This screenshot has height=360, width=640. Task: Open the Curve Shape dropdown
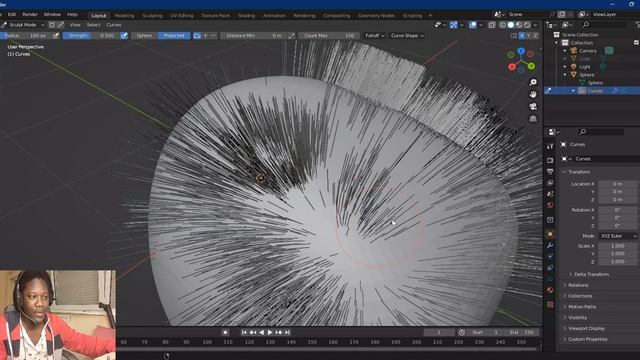pos(407,36)
